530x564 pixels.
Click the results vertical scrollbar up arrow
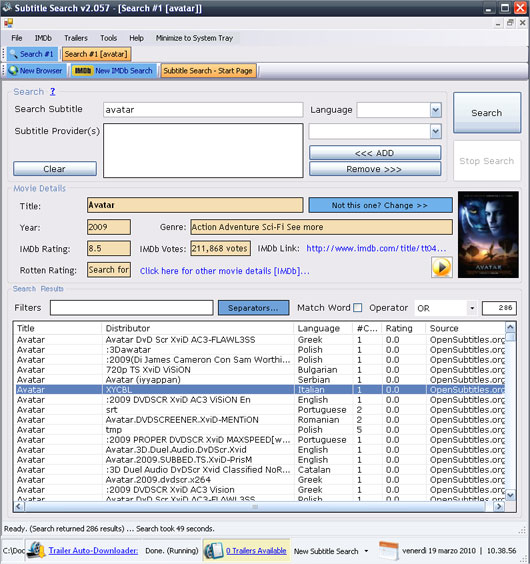pyautogui.click(x=510, y=327)
